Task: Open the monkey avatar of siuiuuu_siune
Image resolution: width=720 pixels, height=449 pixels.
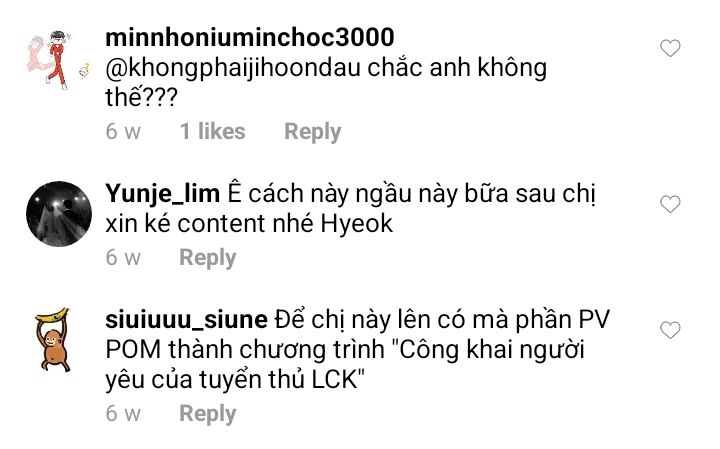Action: pos(53,340)
